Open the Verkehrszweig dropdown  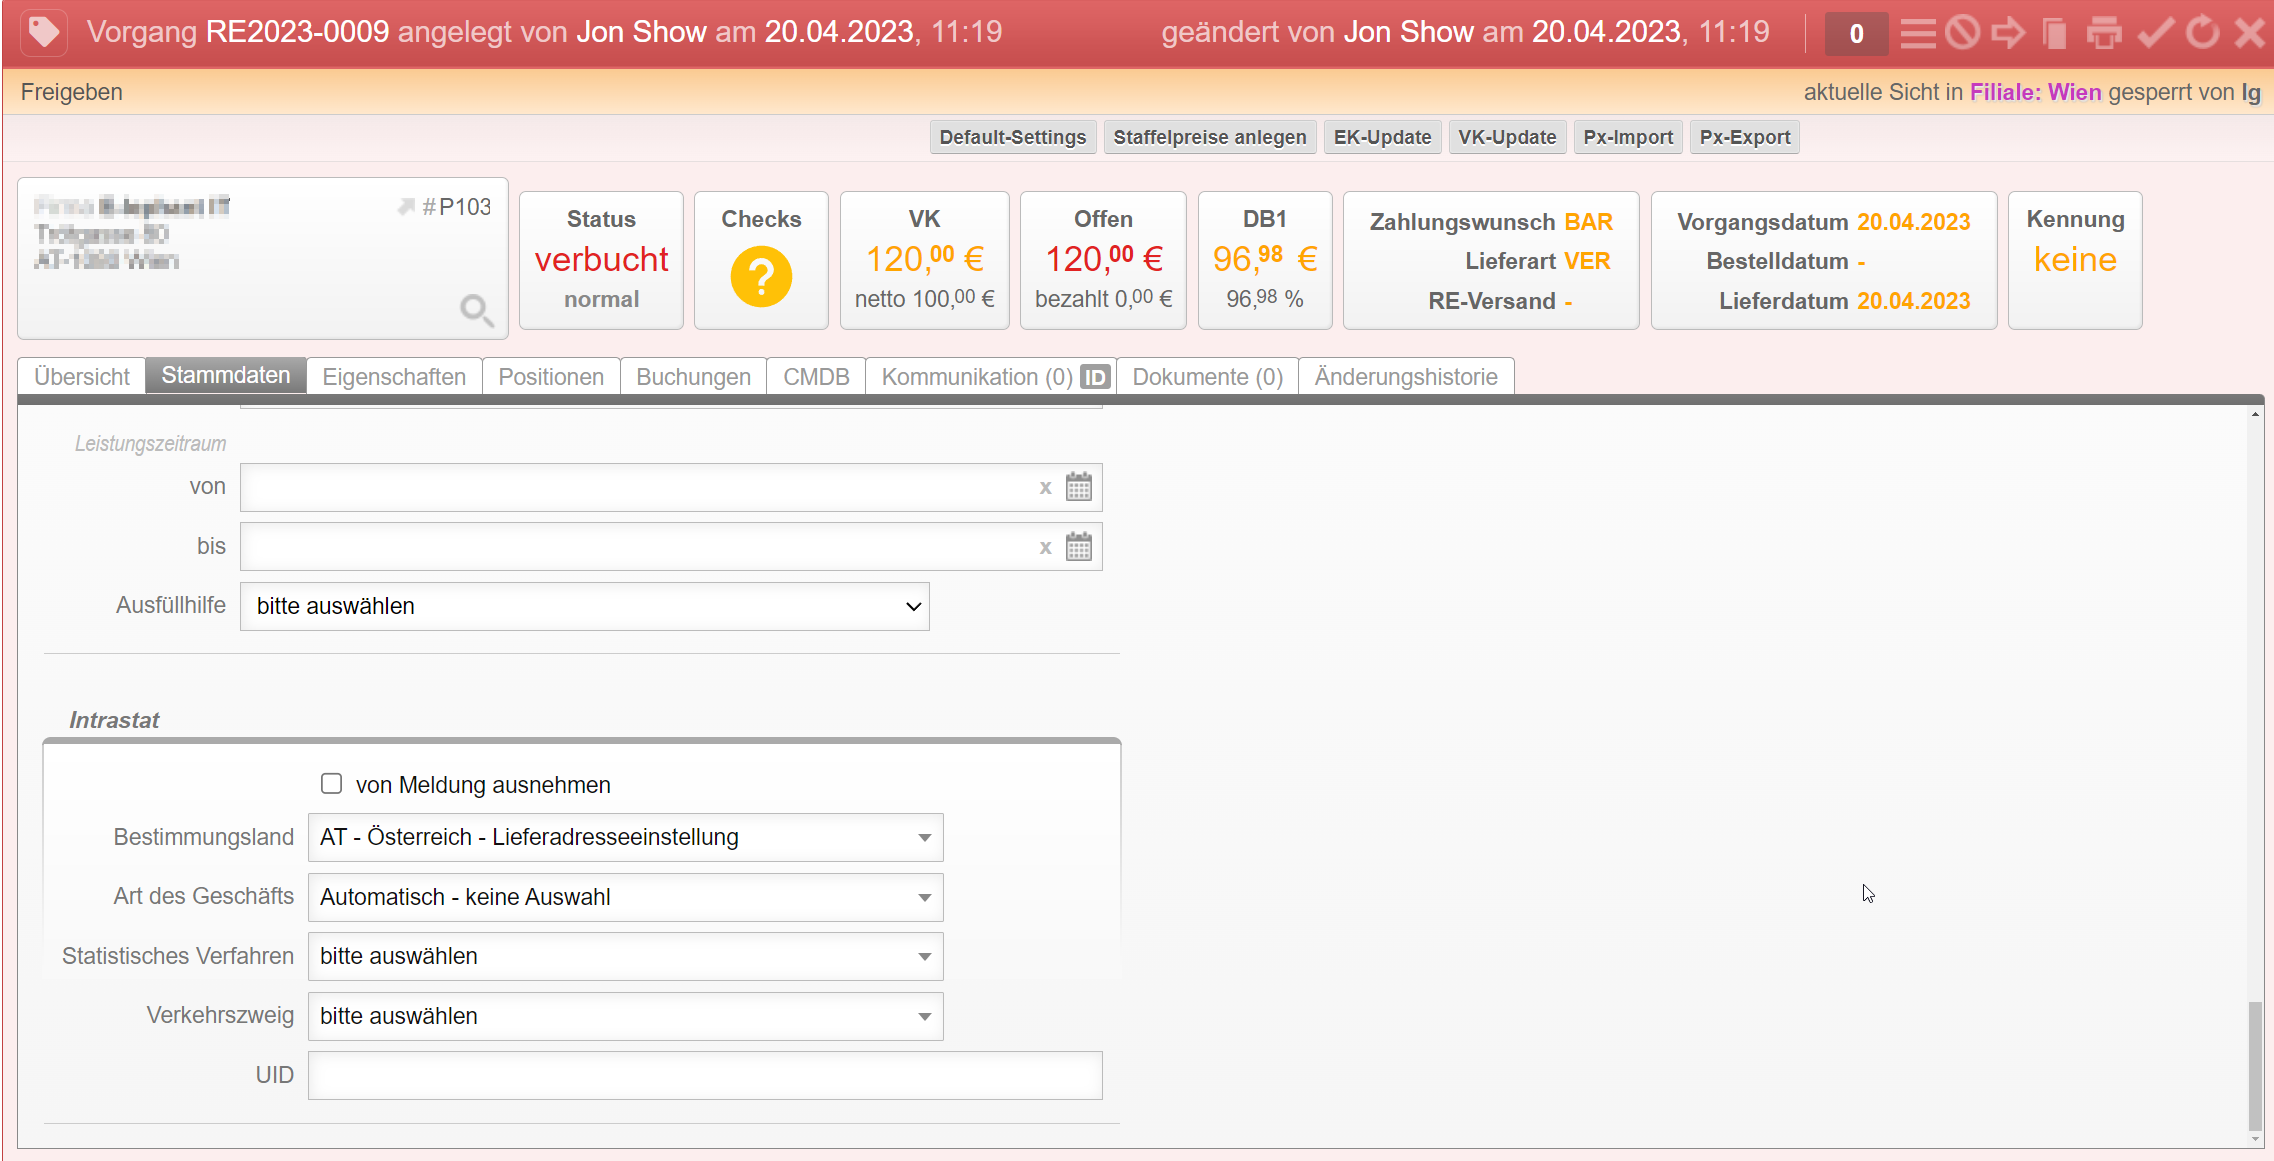(625, 1016)
